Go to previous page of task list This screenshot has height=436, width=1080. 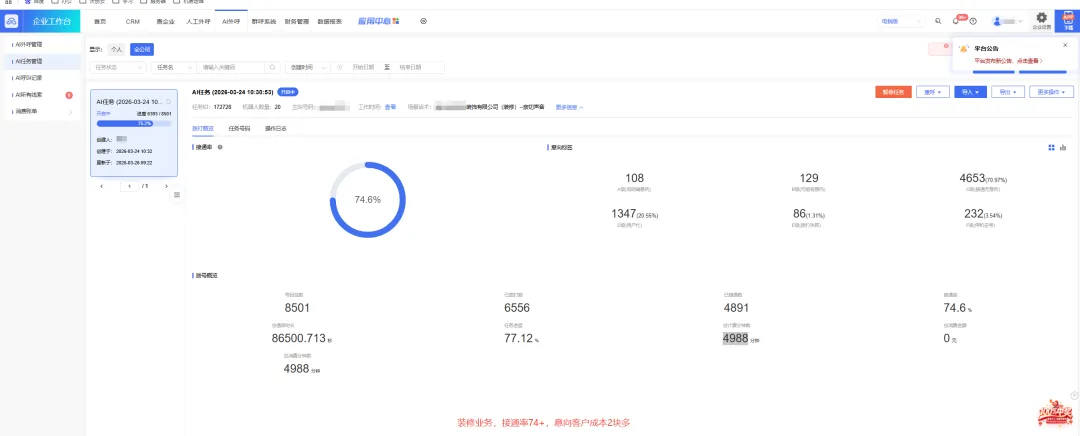coord(102,186)
